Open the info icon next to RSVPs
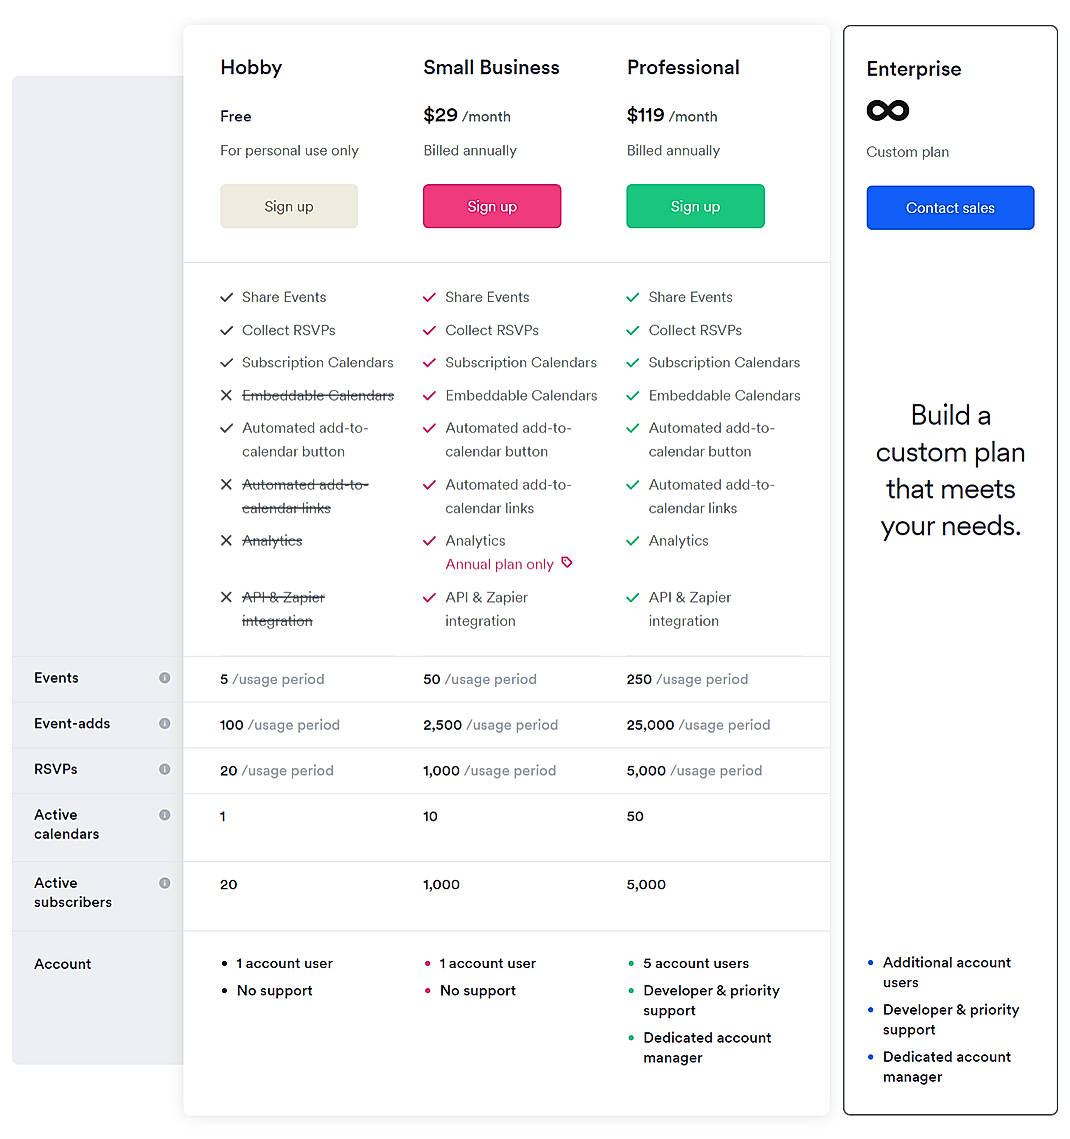Image resolution: width=1070 pixels, height=1139 pixels. pyautogui.click(x=165, y=769)
